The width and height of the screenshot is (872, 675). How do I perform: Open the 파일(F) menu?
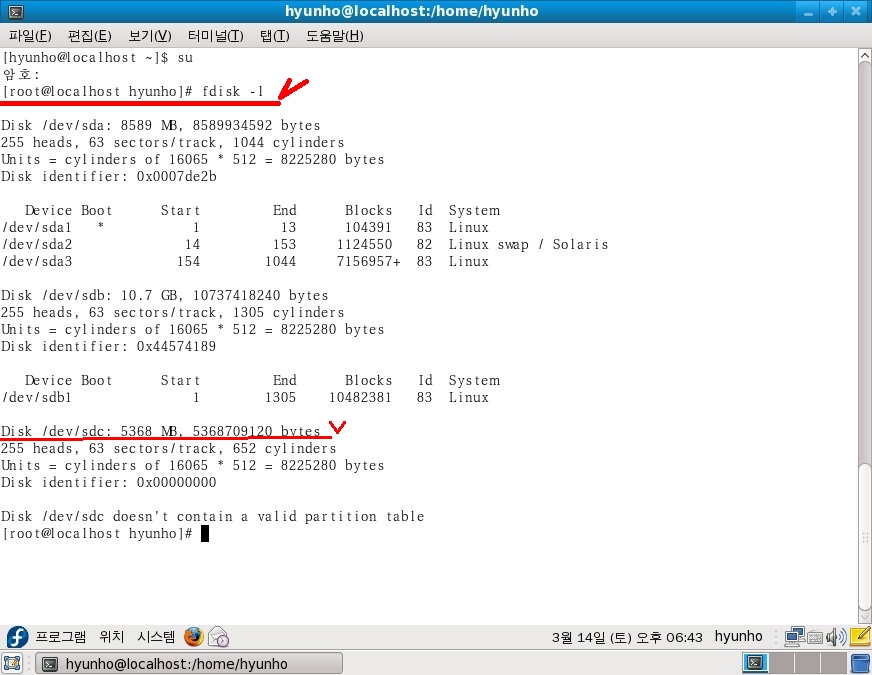[30, 36]
